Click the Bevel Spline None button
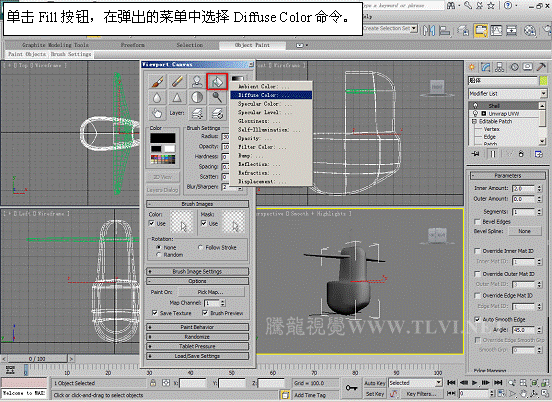 point(524,231)
